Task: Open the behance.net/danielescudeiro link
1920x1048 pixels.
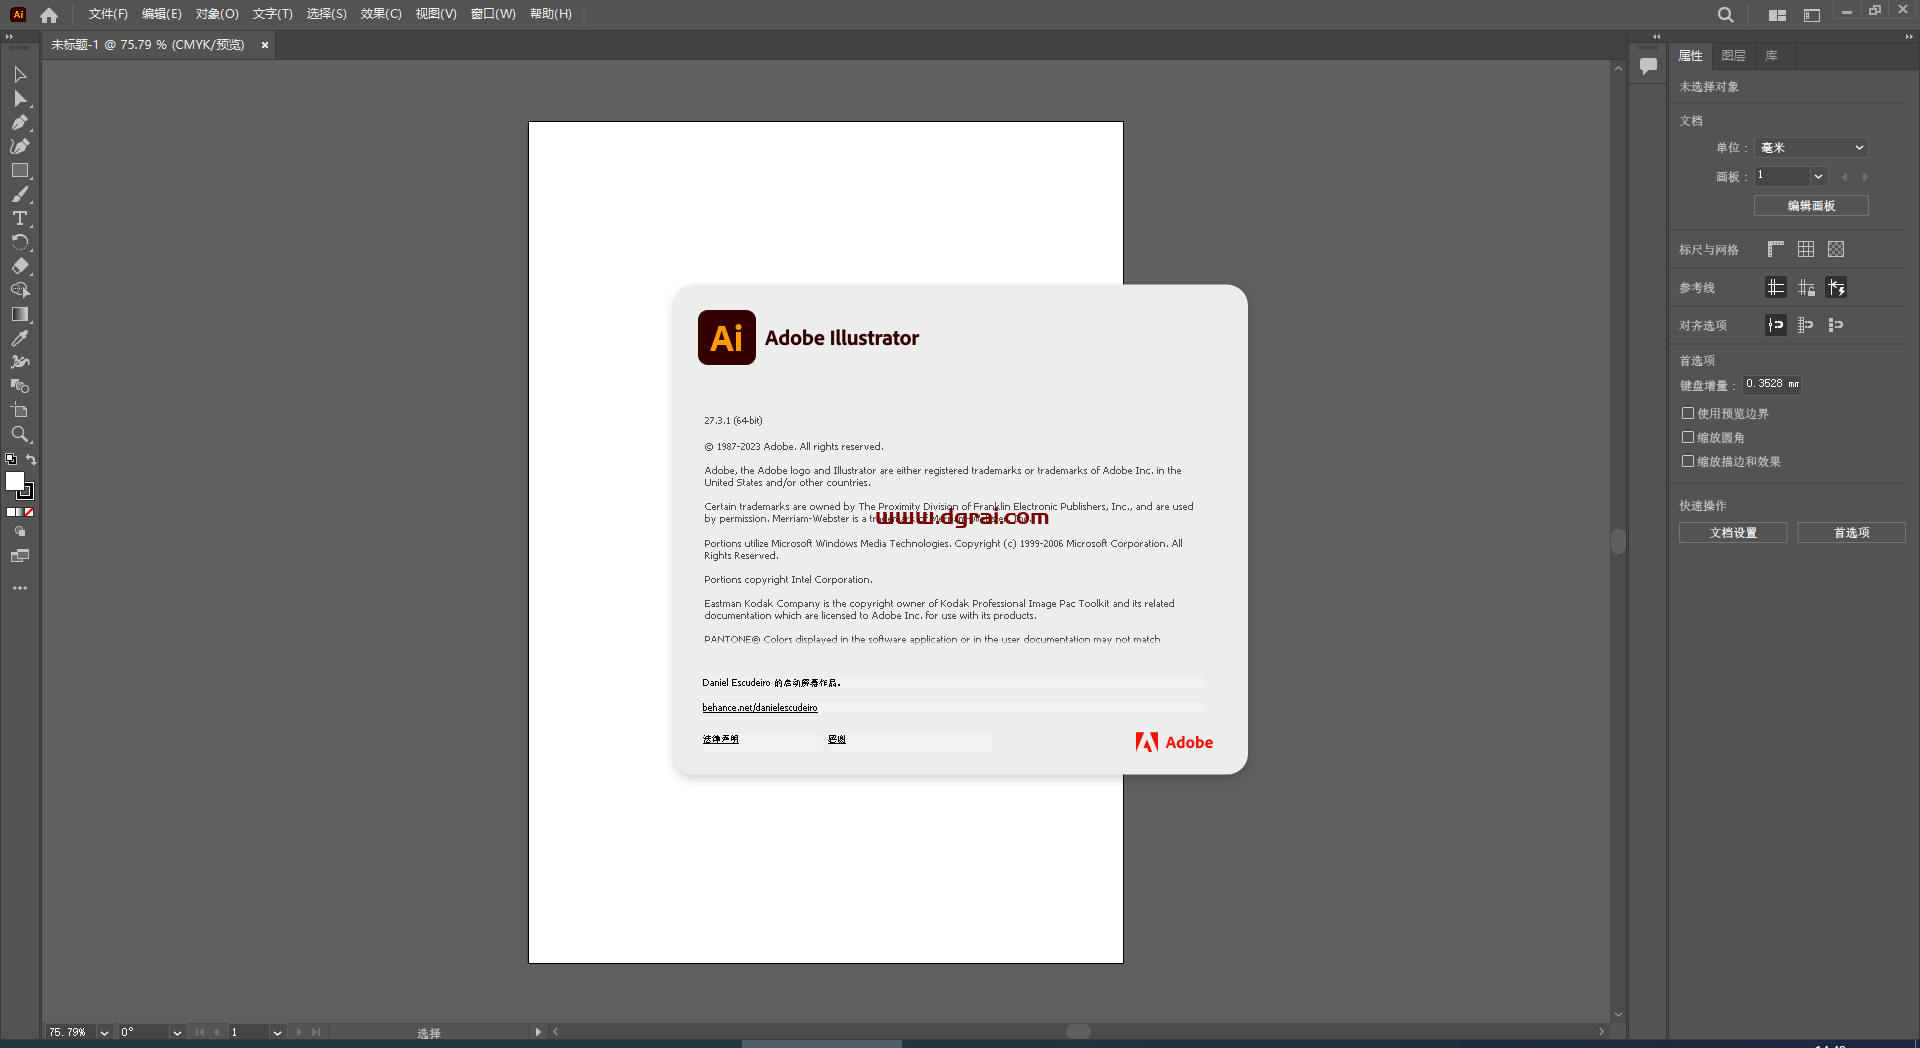Action: pos(759,707)
